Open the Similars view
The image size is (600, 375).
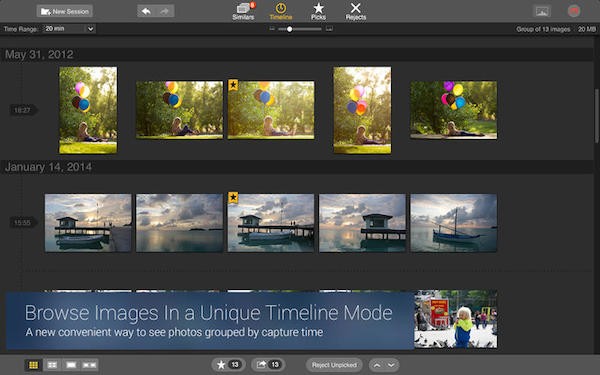[x=243, y=11]
